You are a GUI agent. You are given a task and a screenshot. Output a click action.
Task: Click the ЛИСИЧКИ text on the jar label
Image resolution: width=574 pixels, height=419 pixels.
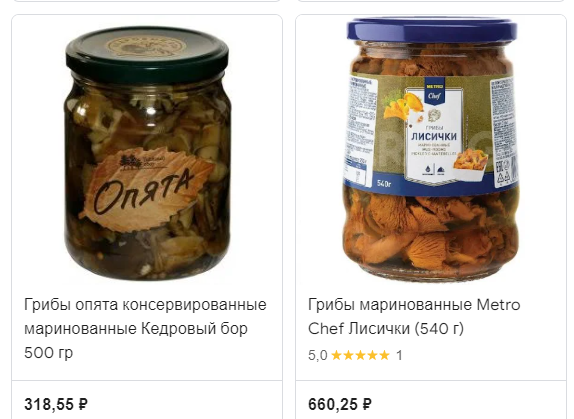click(434, 136)
